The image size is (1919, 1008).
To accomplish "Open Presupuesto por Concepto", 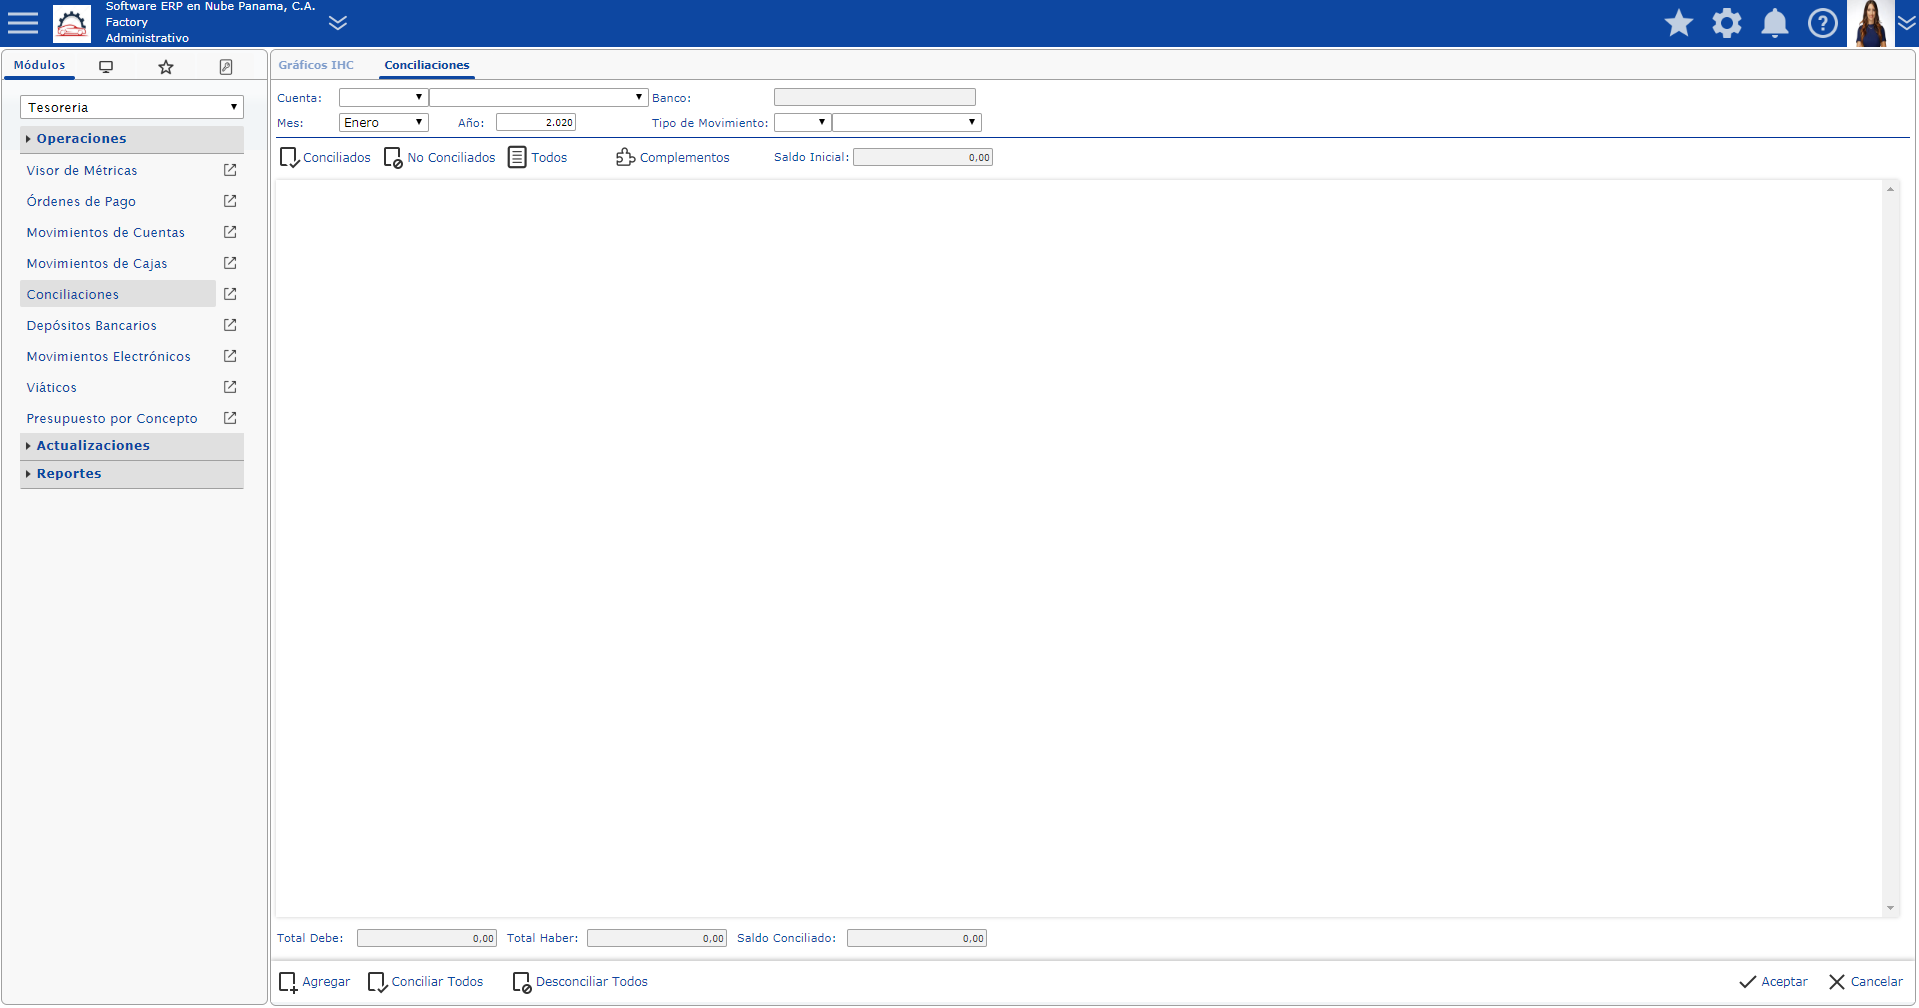I will (x=112, y=419).
